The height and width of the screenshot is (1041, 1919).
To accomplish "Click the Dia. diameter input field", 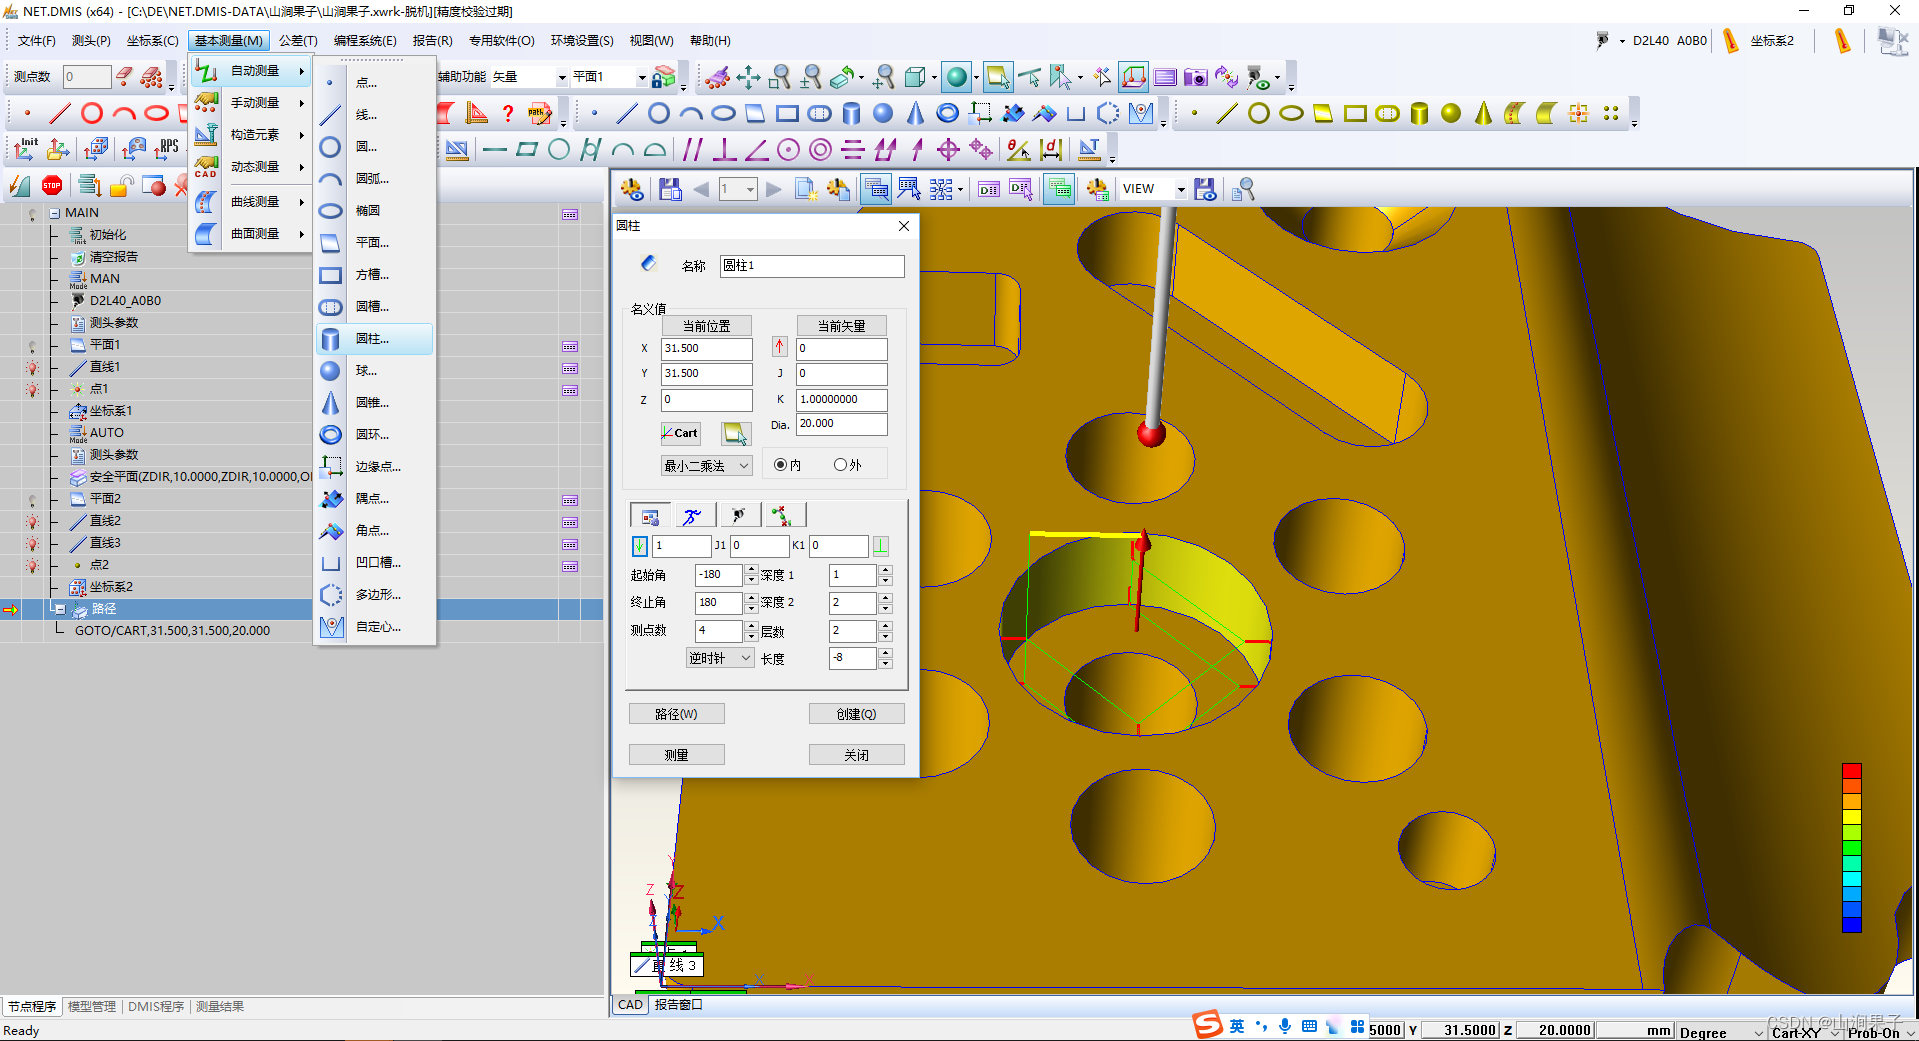I will [841, 424].
